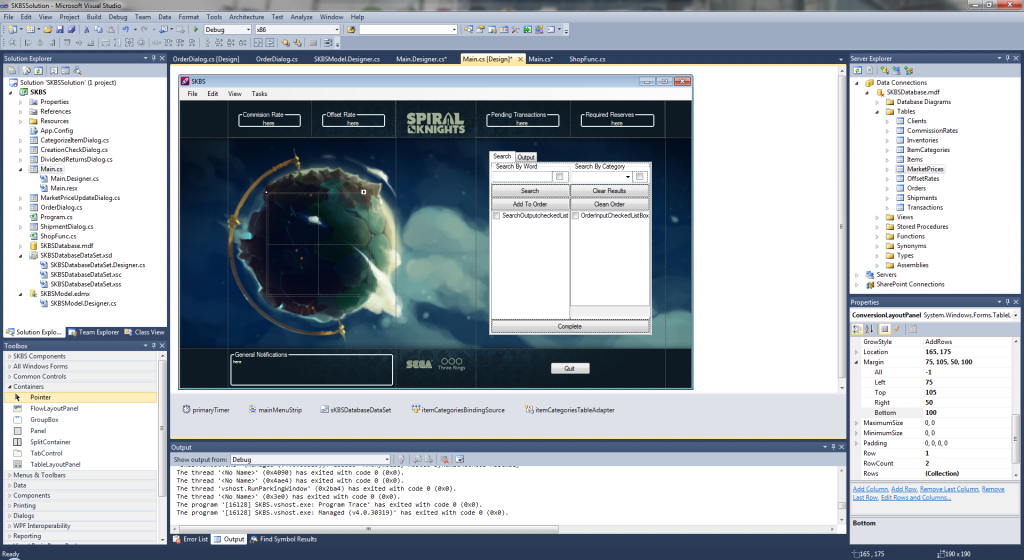Viewport: 1024px width, 560px height.
Task: Open the Architecture menu
Action: click(x=246, y=17)
